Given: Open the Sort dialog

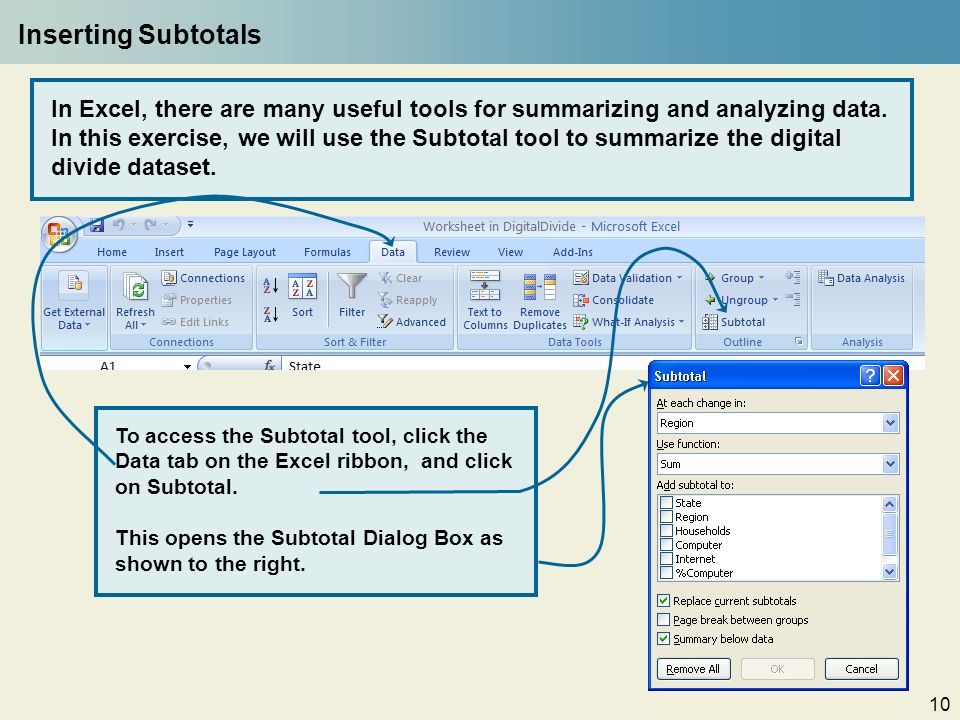Looking at the screenshot, I should pos(302,296).
